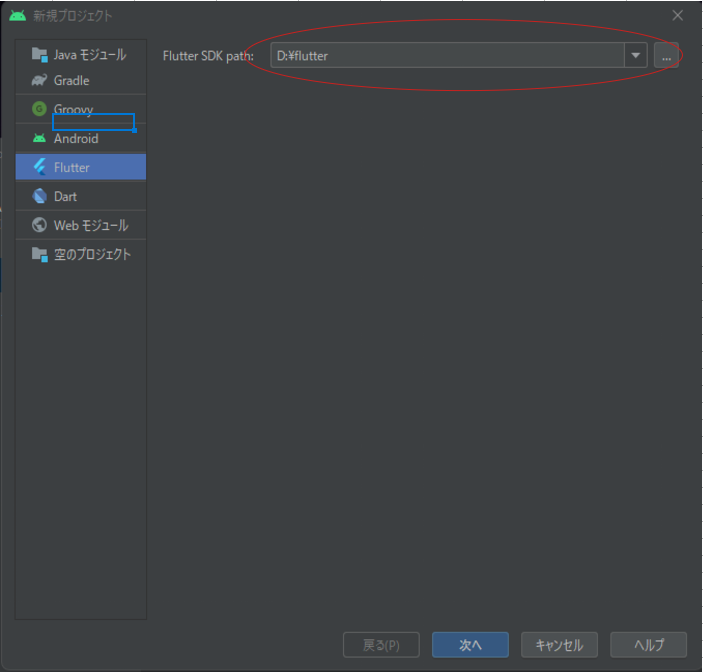Click the Dart logo icon
Screen dimensions: 703x672
coord(39,196)
